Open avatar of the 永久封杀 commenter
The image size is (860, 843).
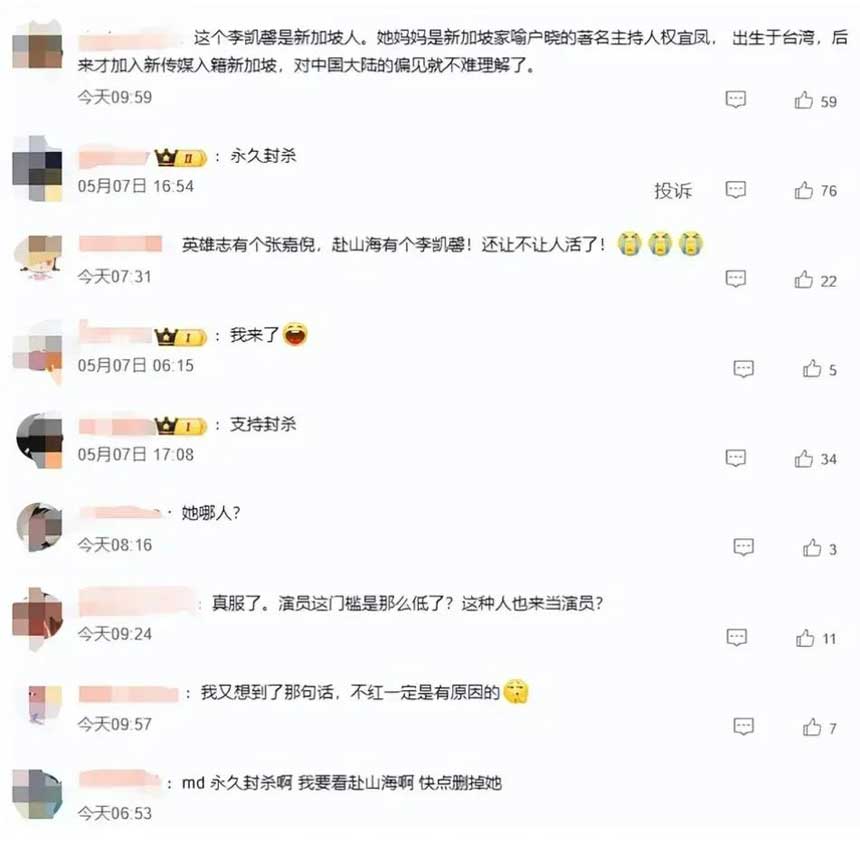click(37, 168)
